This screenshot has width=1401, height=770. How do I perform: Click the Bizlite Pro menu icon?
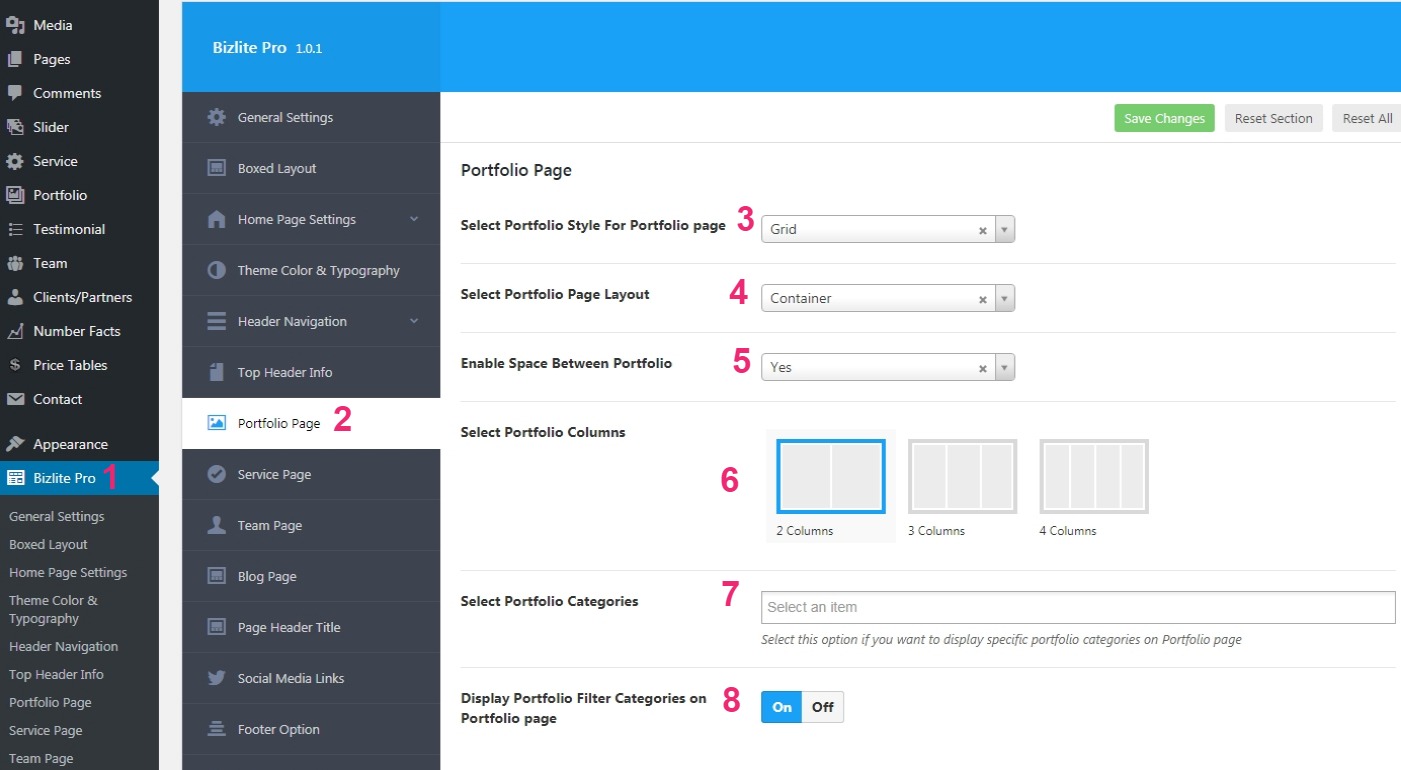(15, 478)
